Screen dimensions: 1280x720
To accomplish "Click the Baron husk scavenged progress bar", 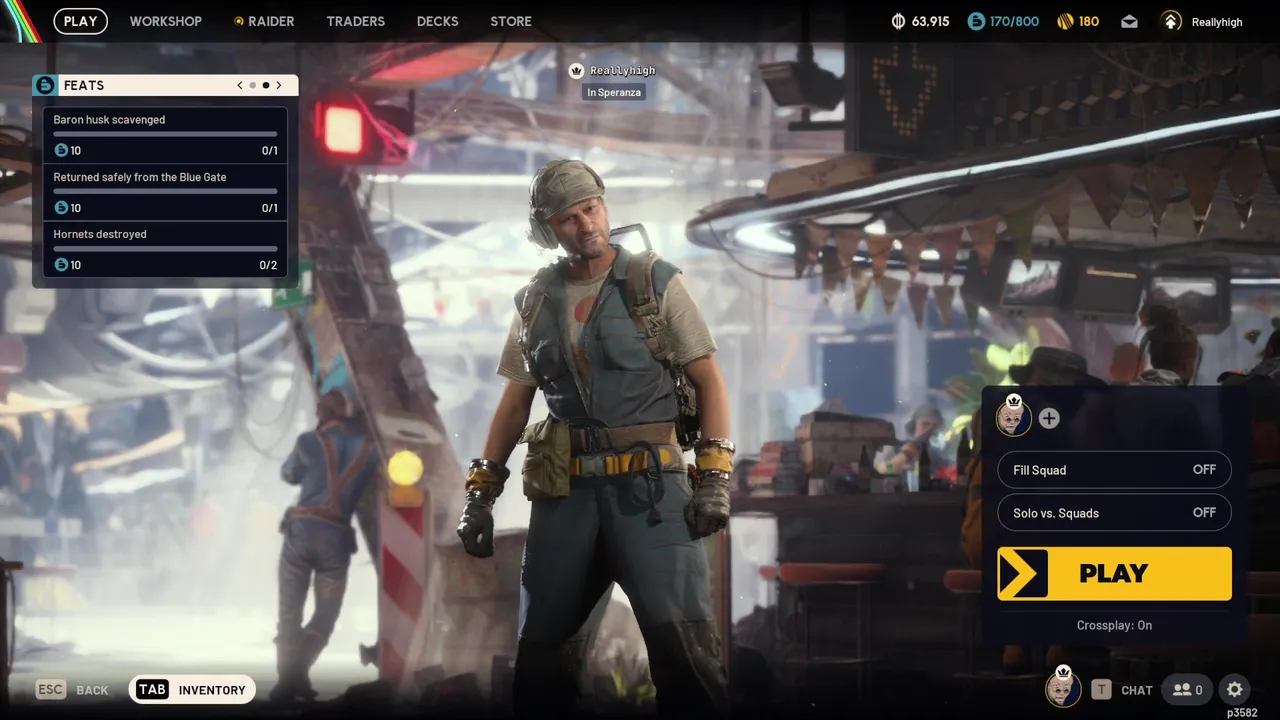I will (165, 134).
